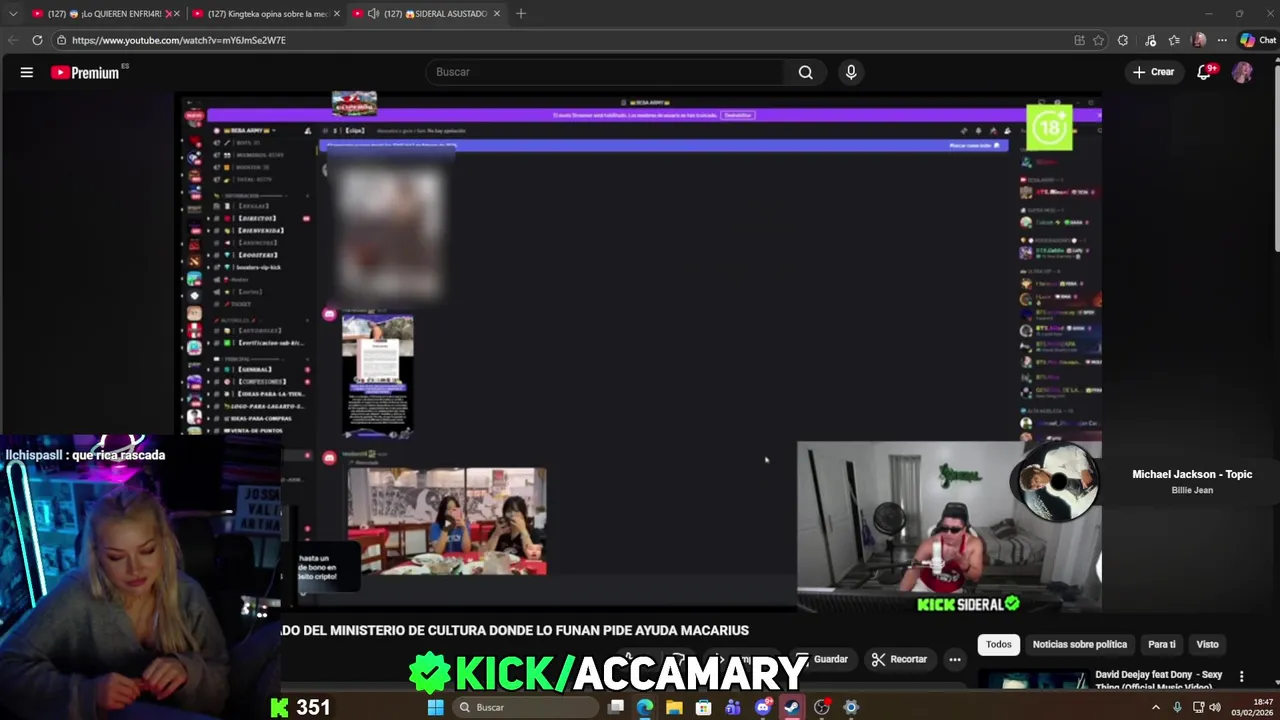Open Microsoft Store from the taskbar
1280x720 pixels.
(704, 707)
